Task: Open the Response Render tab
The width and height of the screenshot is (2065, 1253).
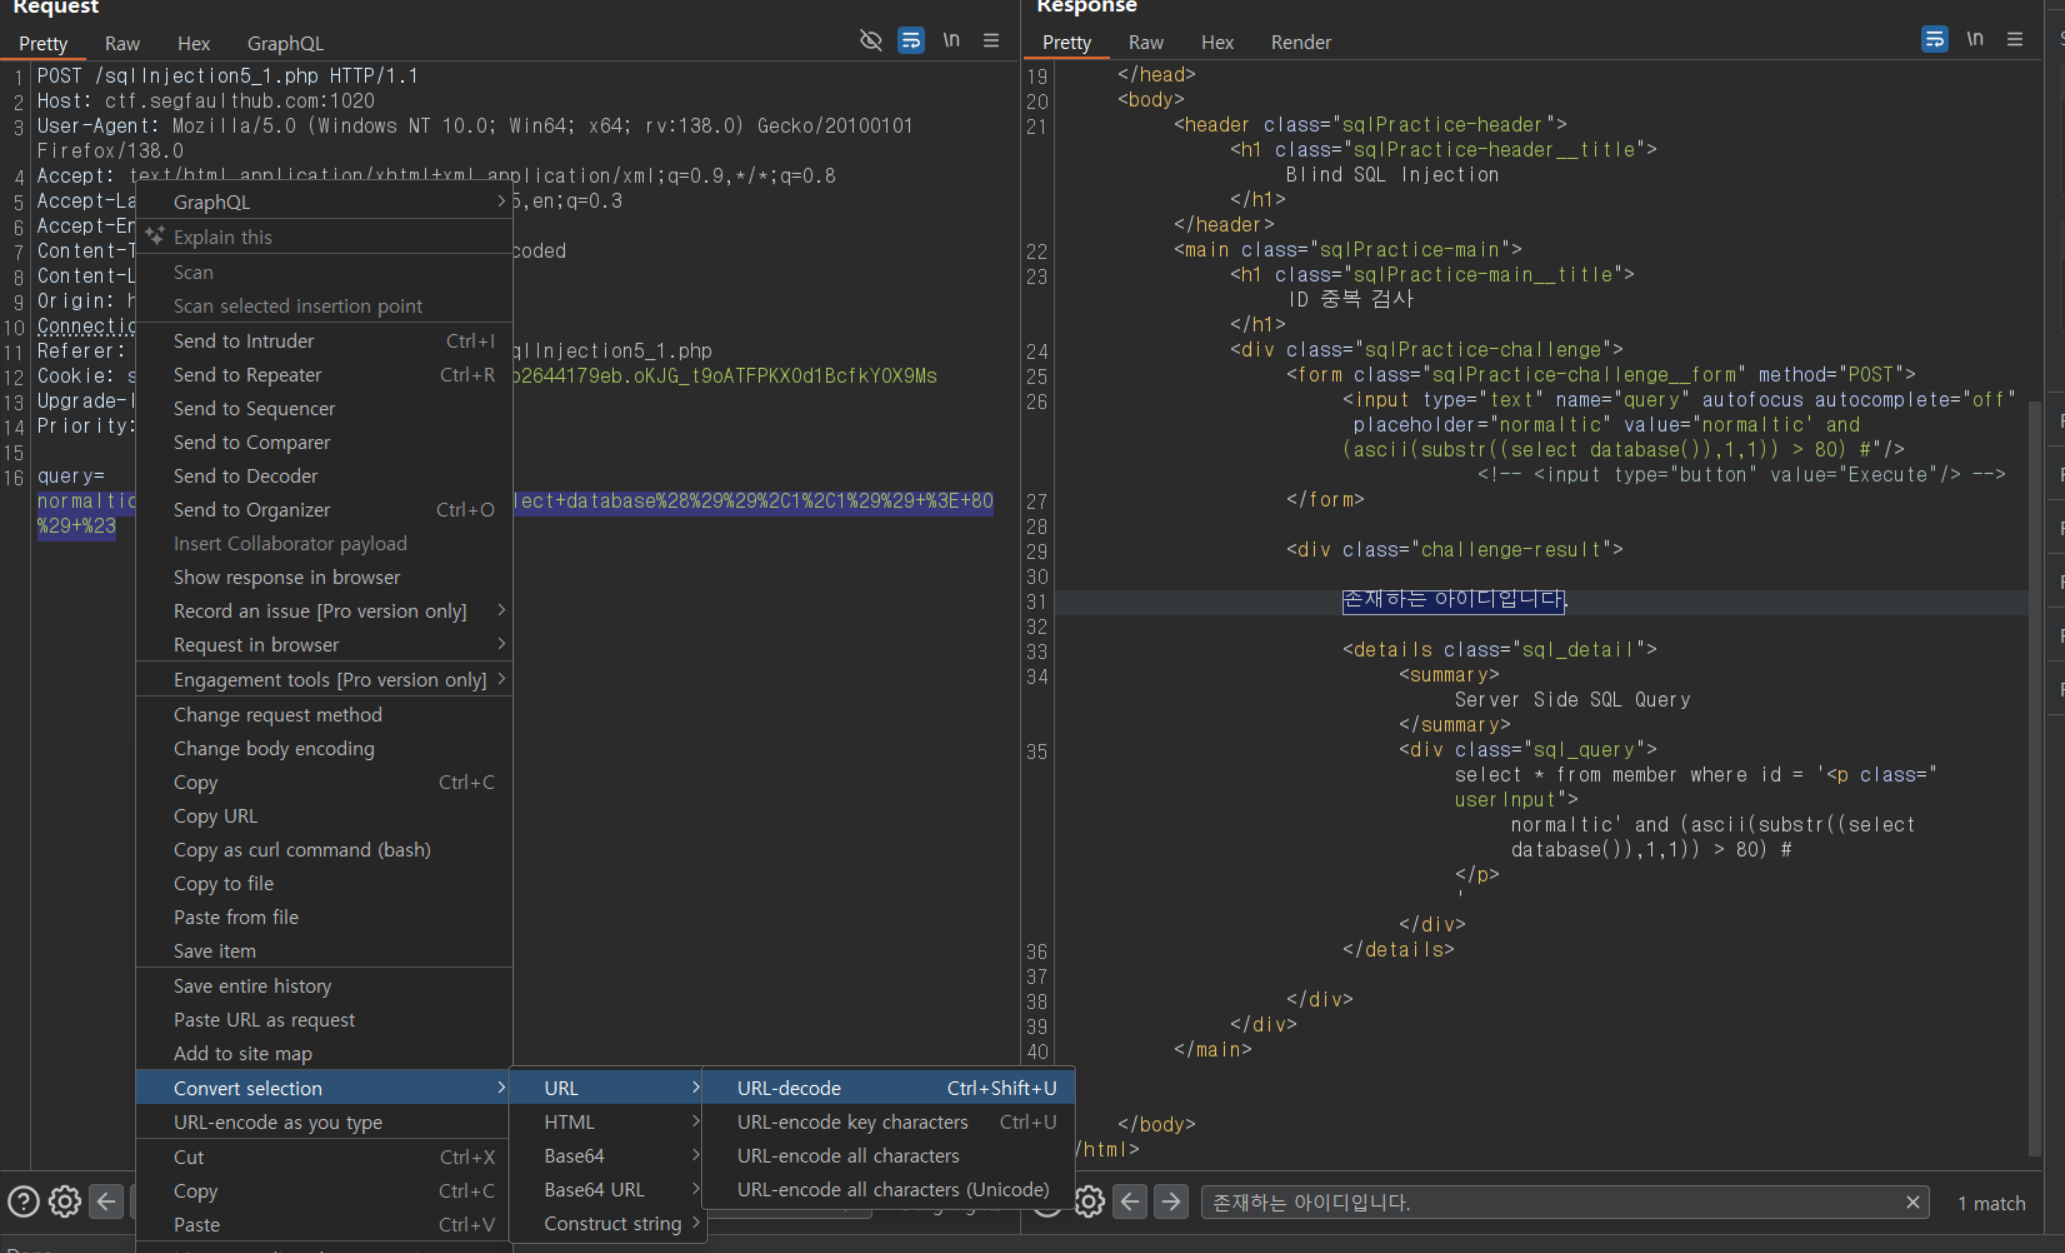Action: click(x=1301, y=42)
